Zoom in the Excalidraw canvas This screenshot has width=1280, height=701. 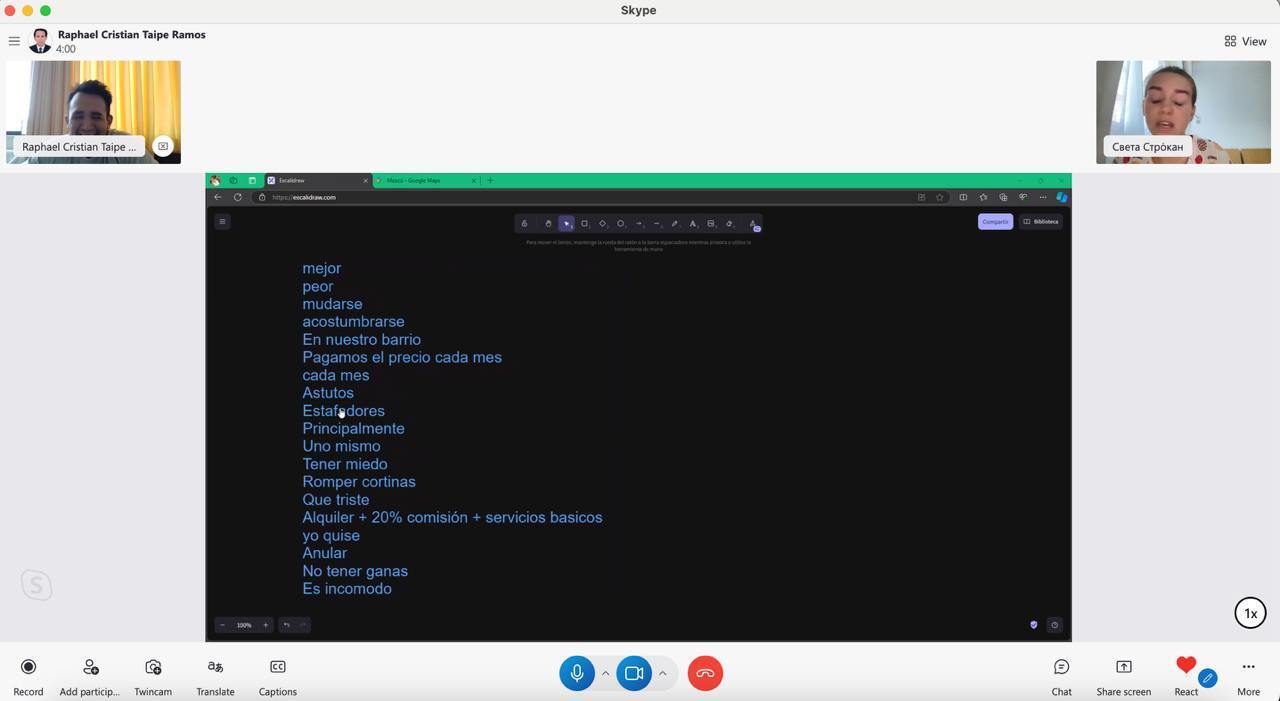click(x=265, y=625)
